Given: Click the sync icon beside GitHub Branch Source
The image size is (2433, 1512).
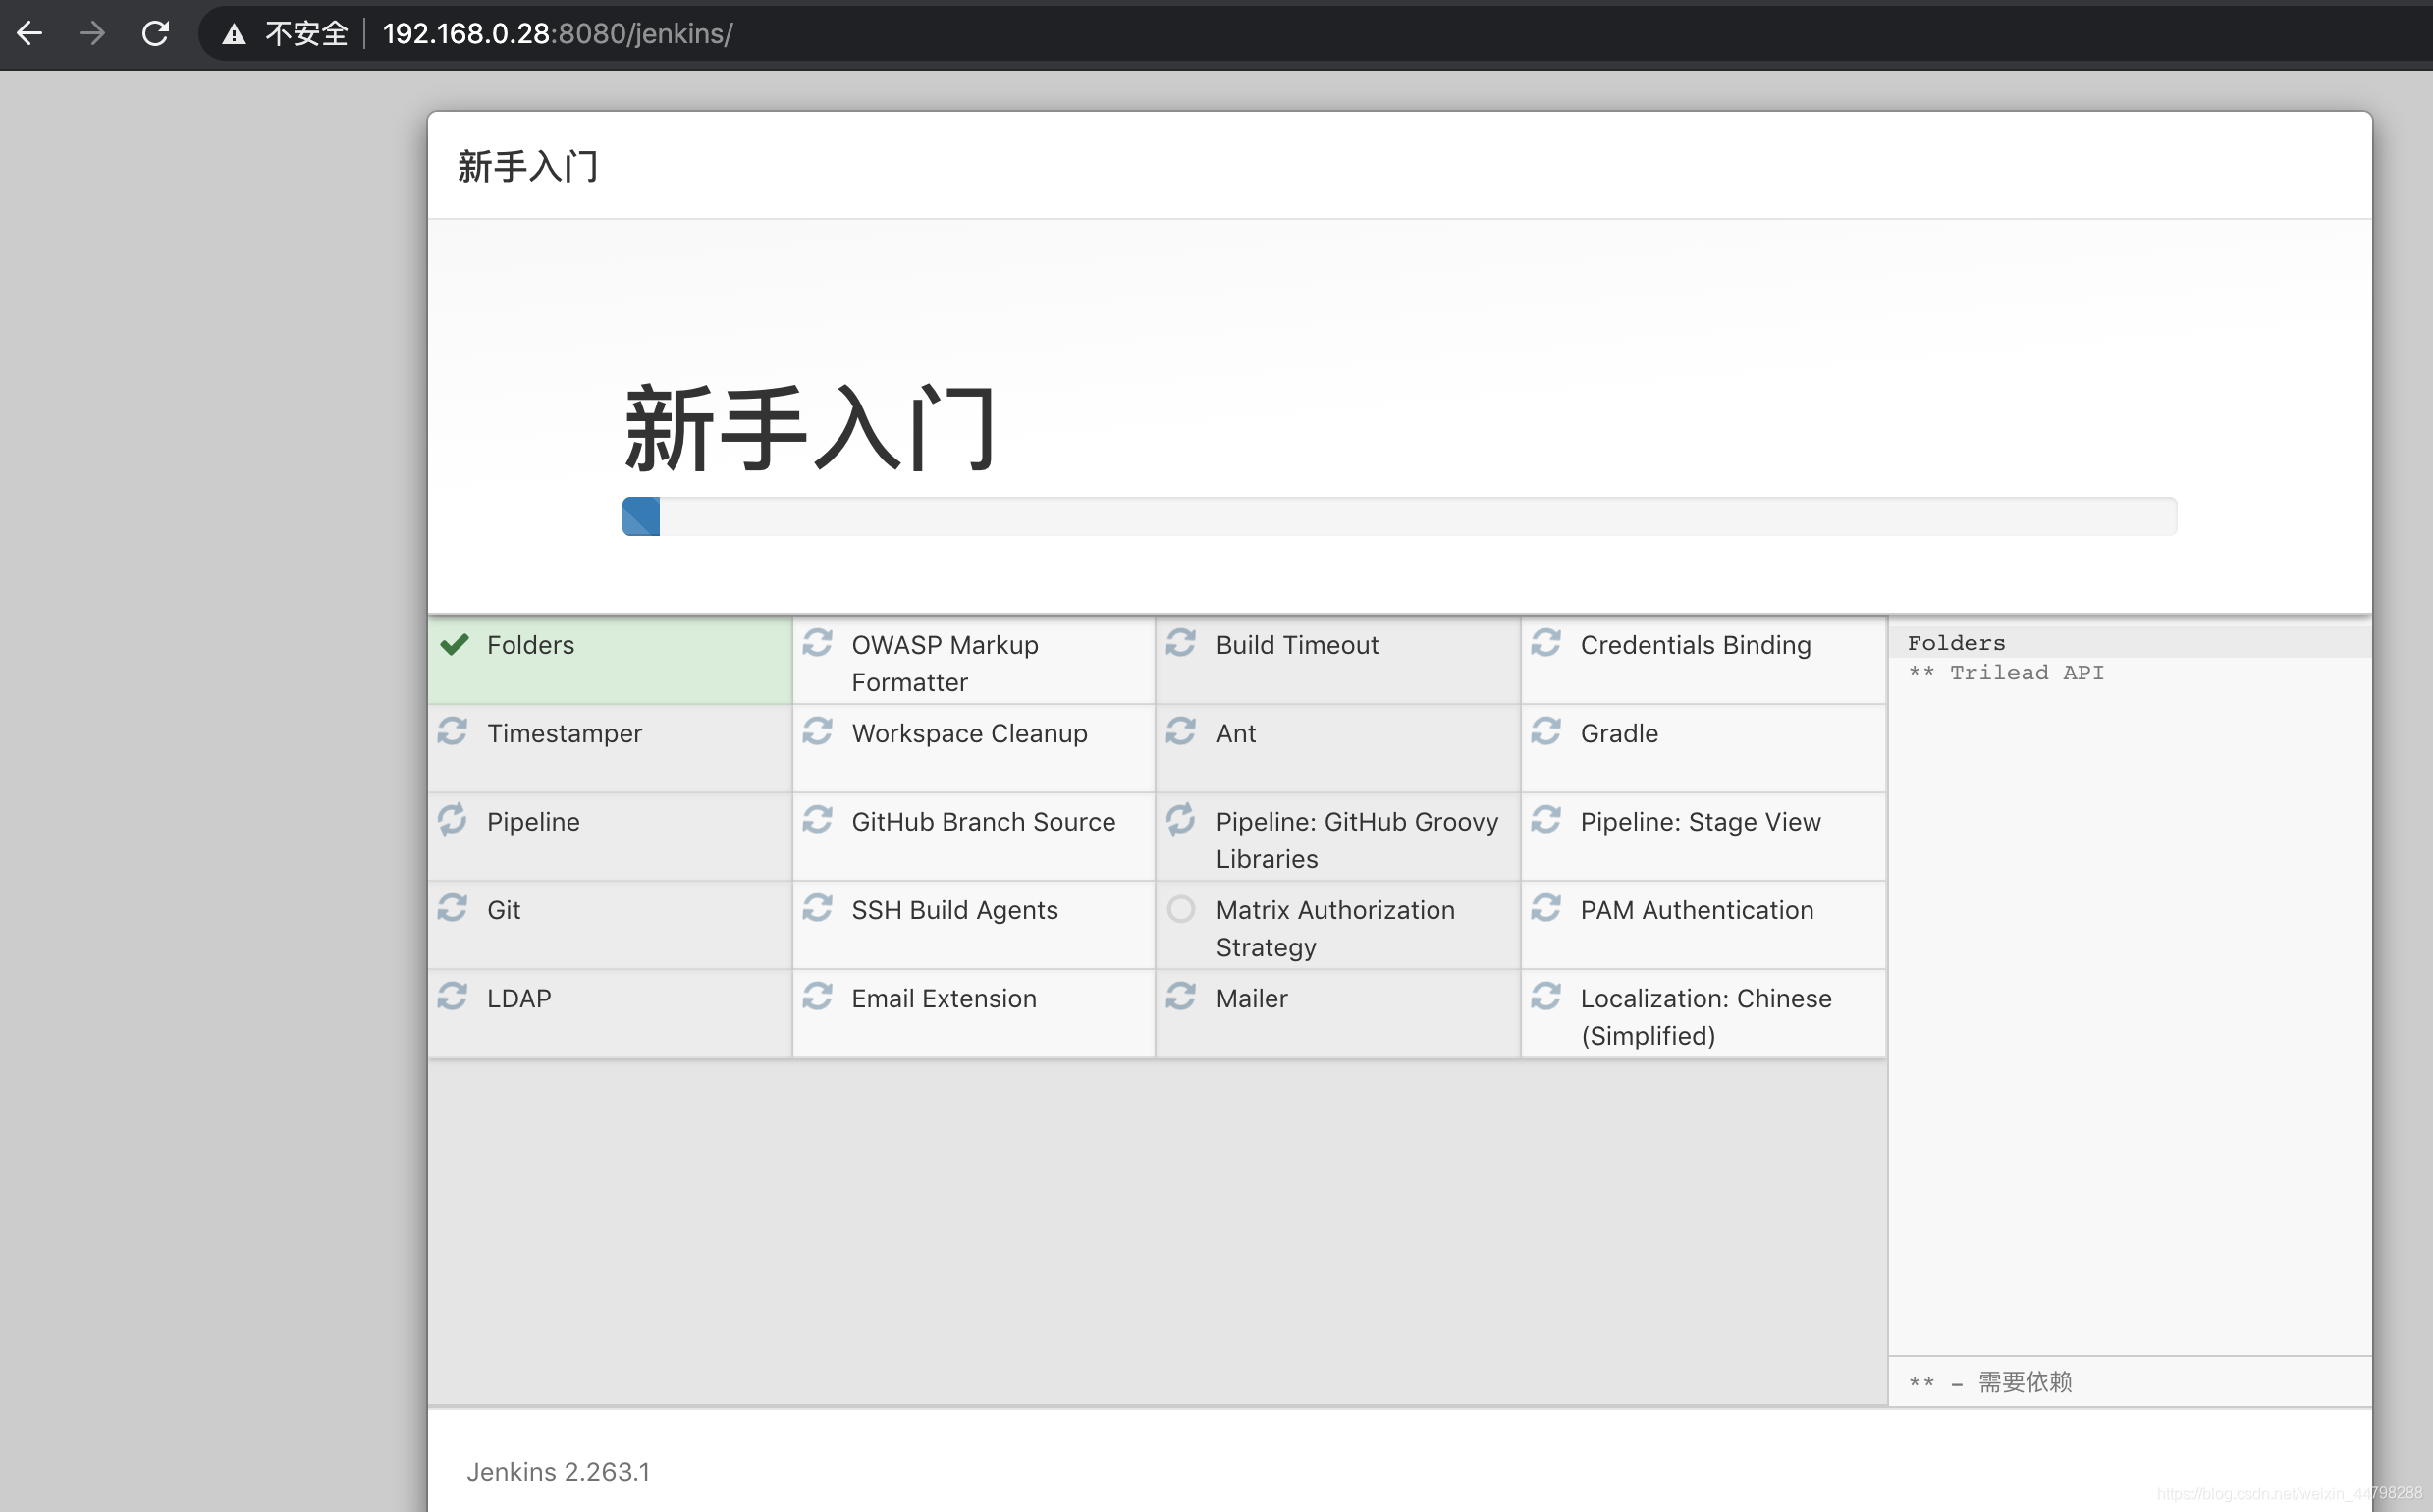Looking at the screenshot, I should pyautogui.click(x=817, y=819).
